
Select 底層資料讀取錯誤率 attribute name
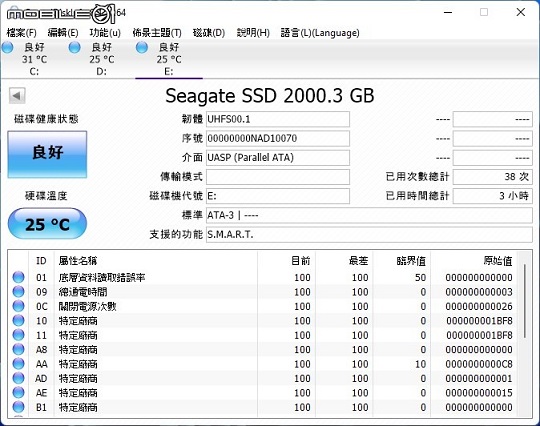coord(102,278)
